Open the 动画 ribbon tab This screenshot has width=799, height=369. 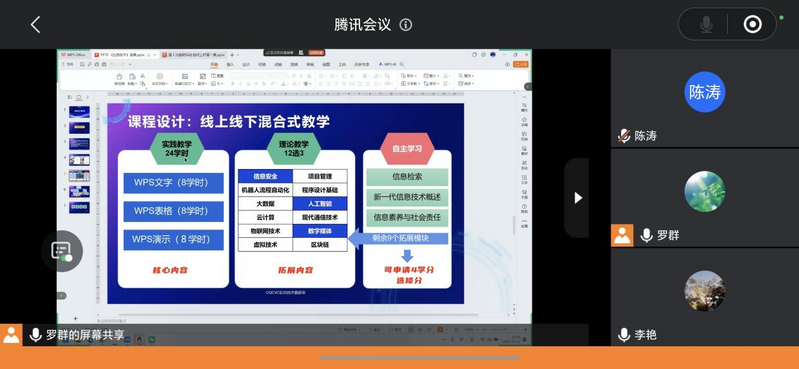[x=278, y=65]
